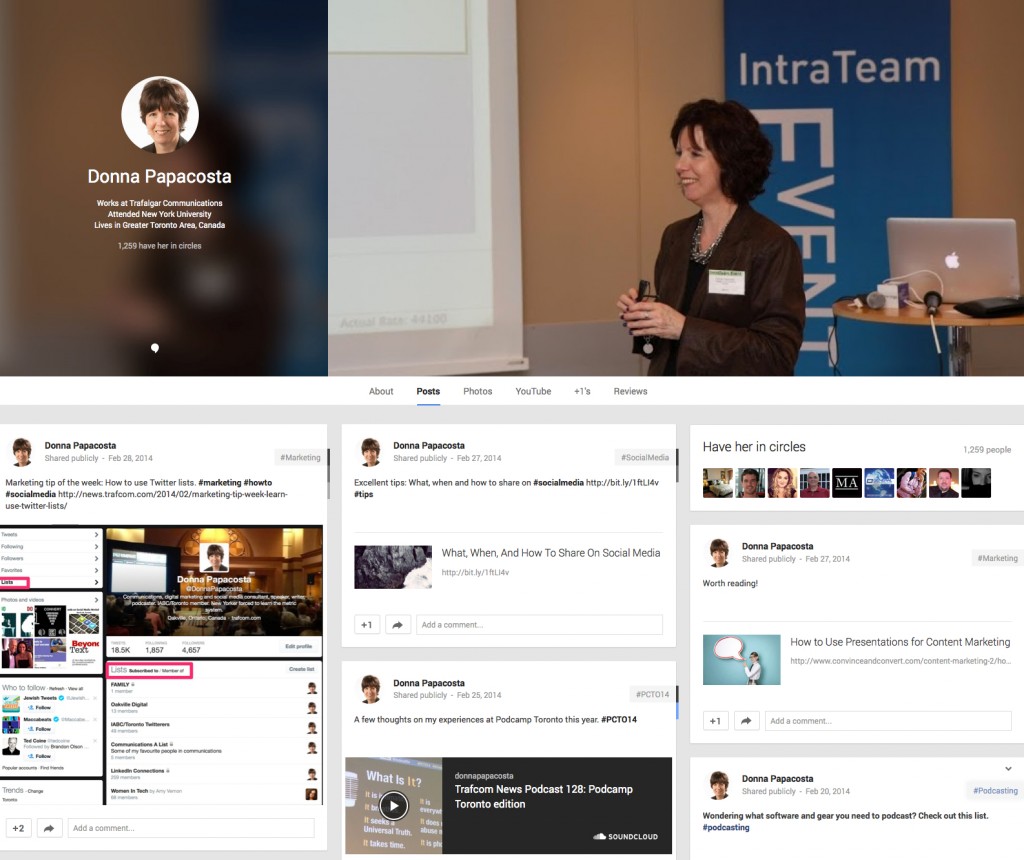Screen dimensions: 1024x860
Task: Click the convinceandconvert.com URL
Action: [x=900, y=661]
